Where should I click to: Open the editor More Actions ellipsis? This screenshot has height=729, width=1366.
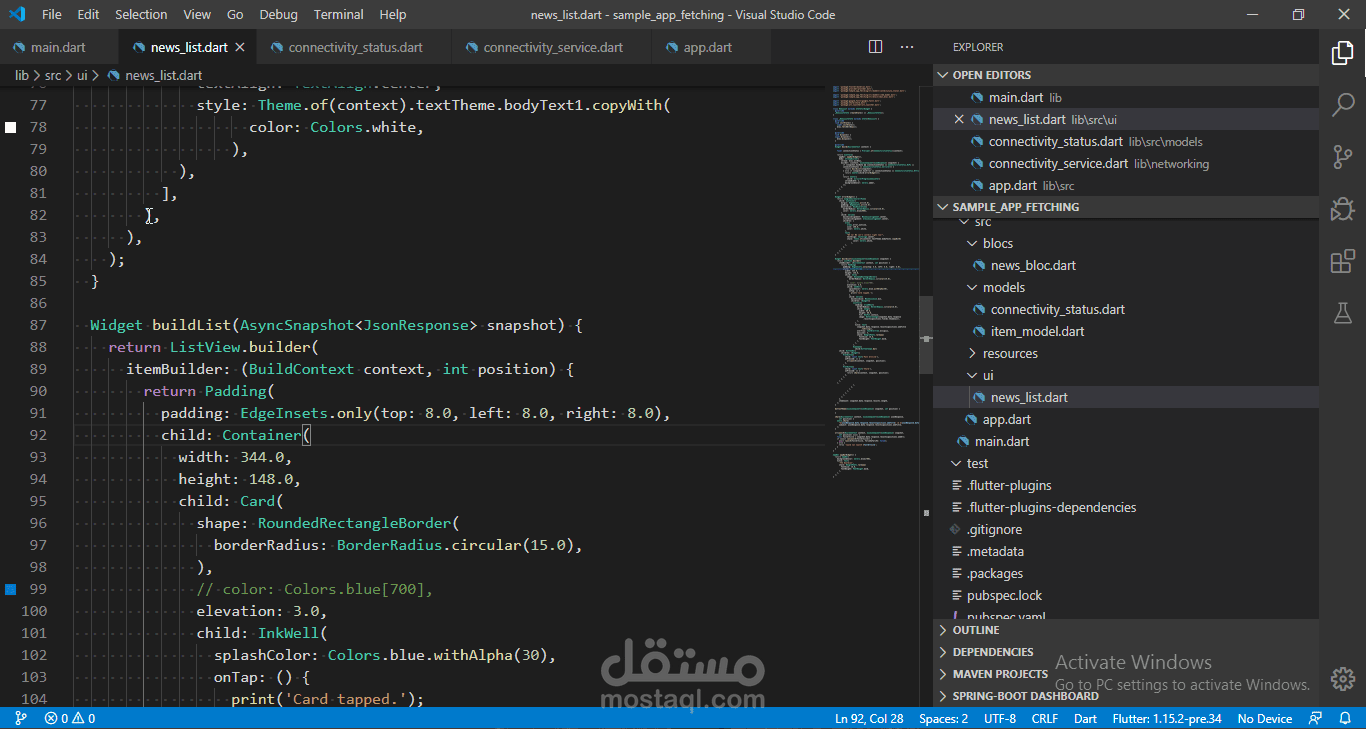point(907,47)
